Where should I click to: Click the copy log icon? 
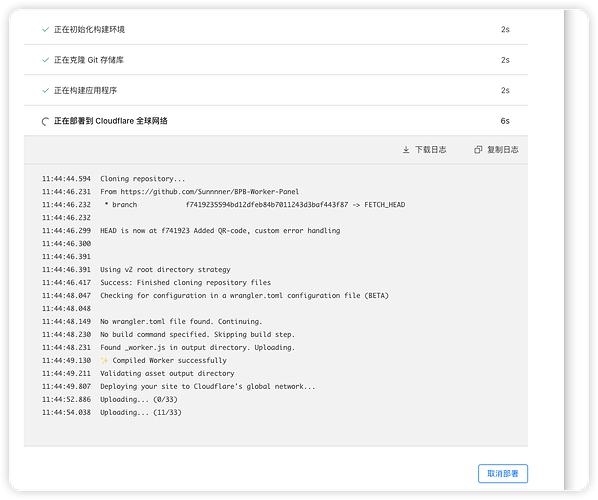[x=478, y=150]
